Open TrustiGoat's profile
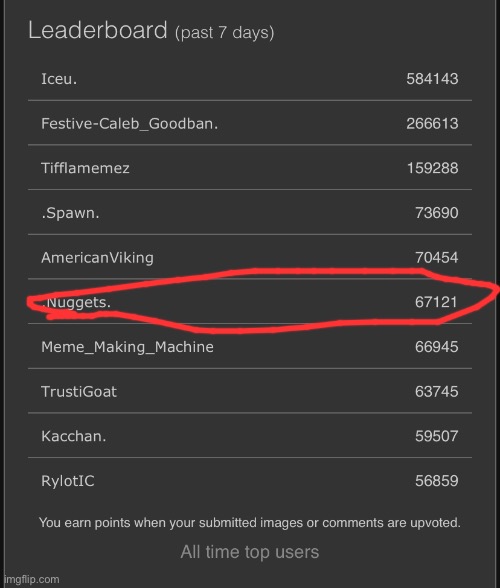The image size is (500, 588). click(x=79, y=392)
